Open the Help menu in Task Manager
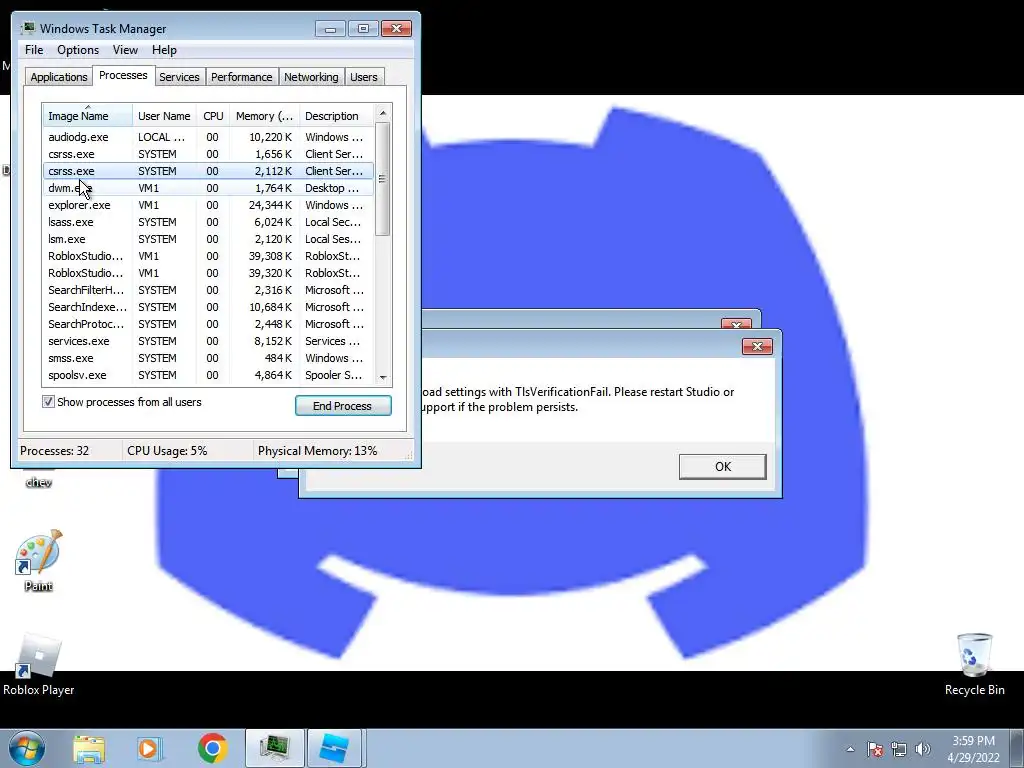1024x768 pixels. 164,50
